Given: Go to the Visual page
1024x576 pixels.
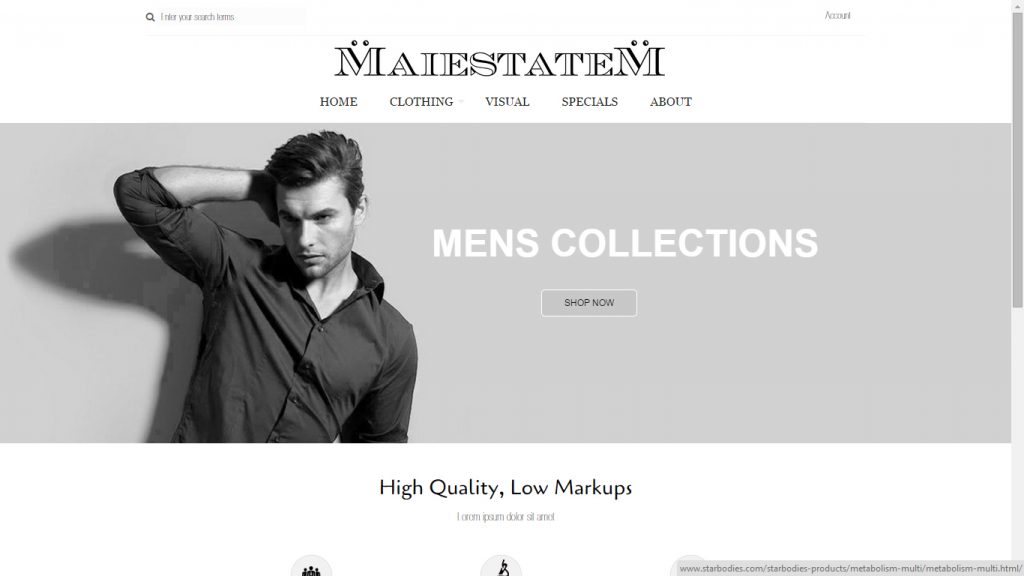Looking at the screenshot, I should [x=507, y=102].
